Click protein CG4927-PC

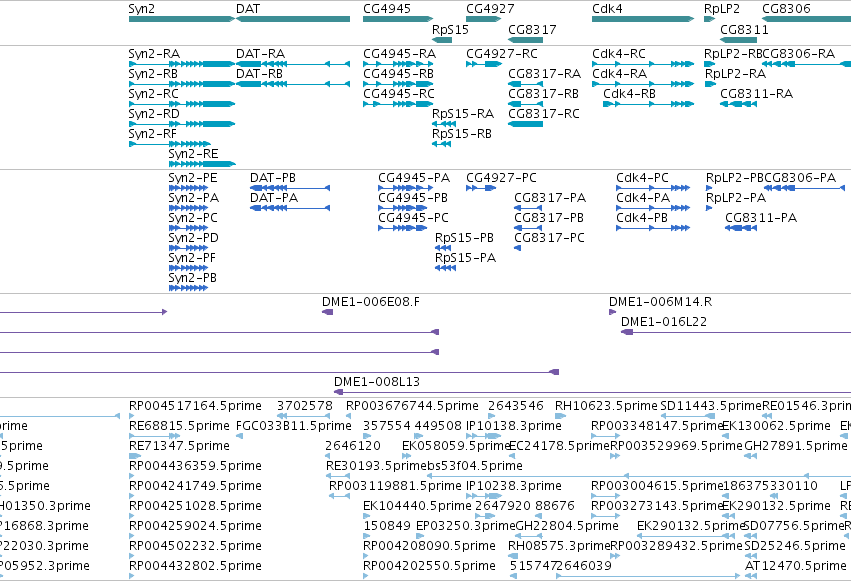coord(501,178)
